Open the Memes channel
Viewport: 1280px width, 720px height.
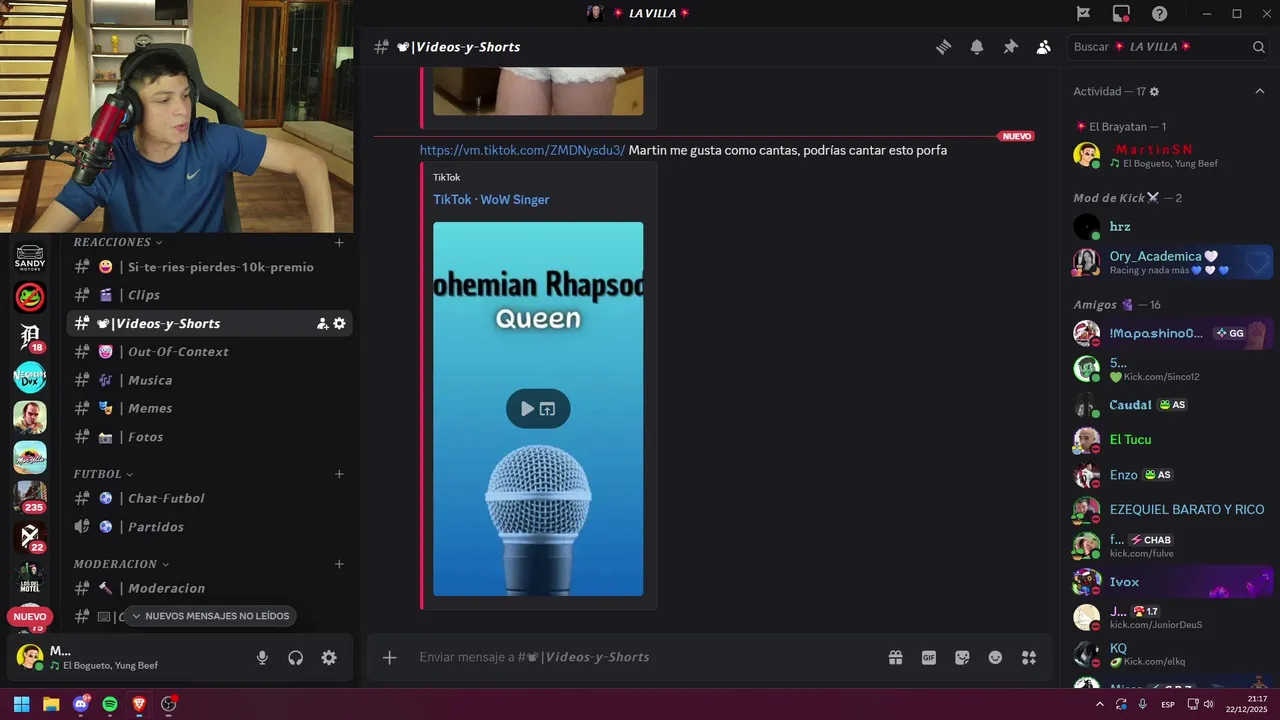click(209, 408)
